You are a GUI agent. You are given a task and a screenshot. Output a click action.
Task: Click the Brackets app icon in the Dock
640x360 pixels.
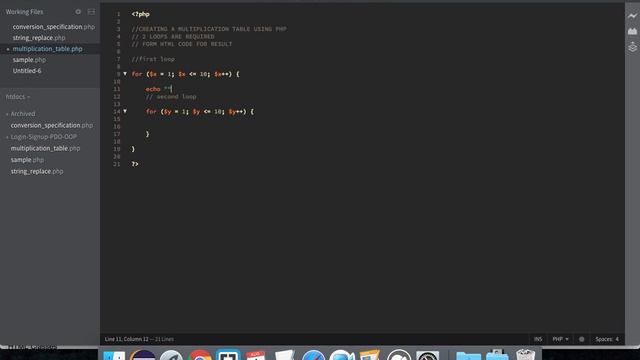228,355
